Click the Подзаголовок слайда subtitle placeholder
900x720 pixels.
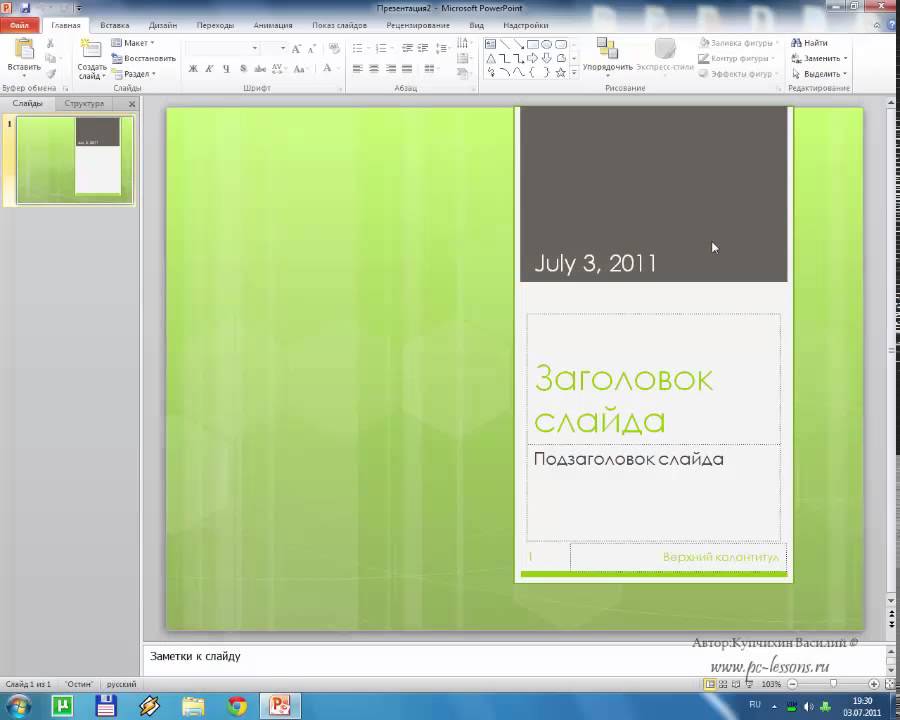tap(654, 493)
